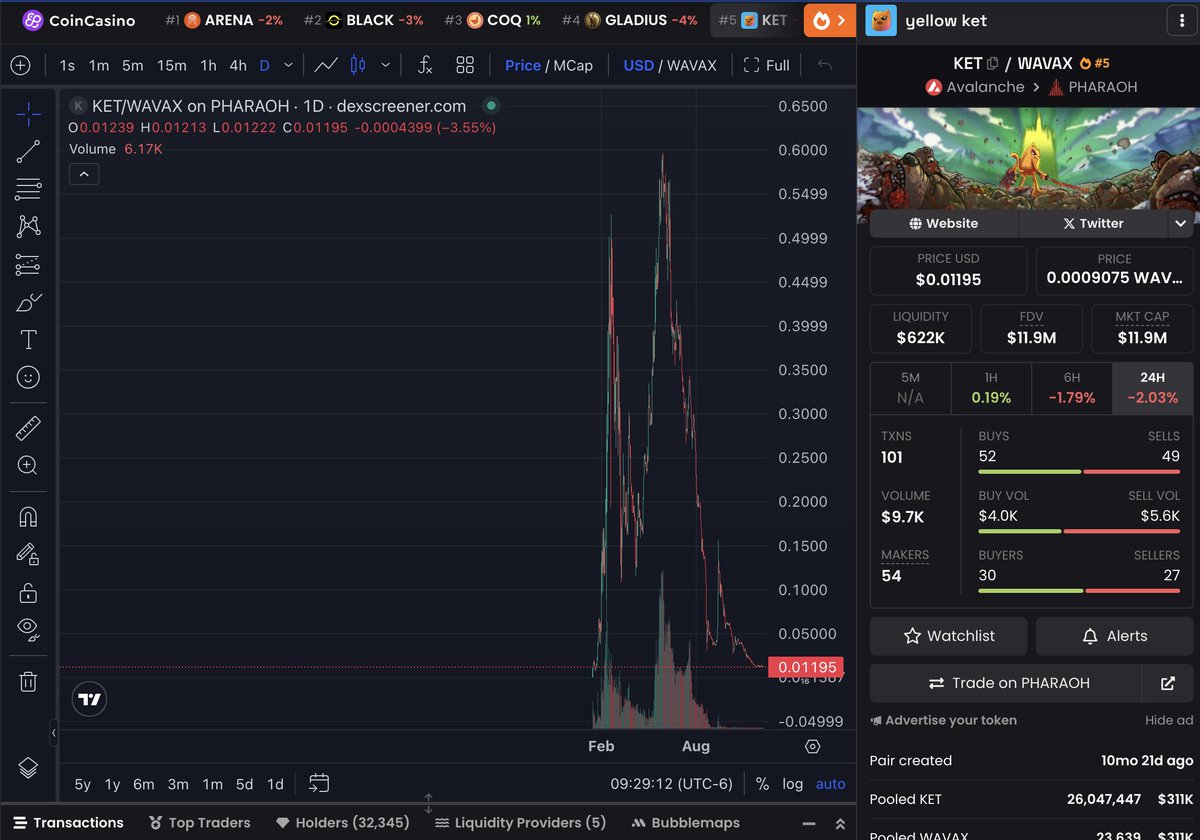Open the go to date calendar icon

pos(319,783)
